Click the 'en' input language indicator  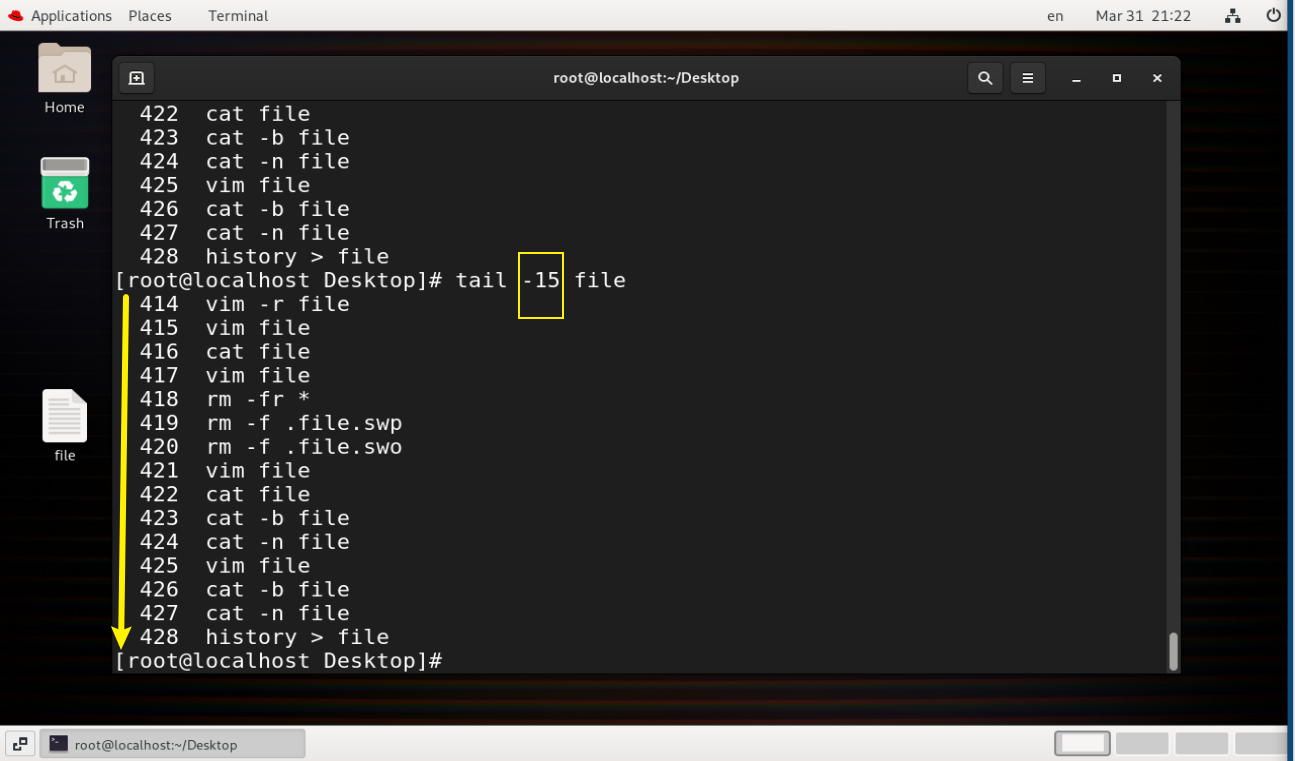tap(1055, 16)
